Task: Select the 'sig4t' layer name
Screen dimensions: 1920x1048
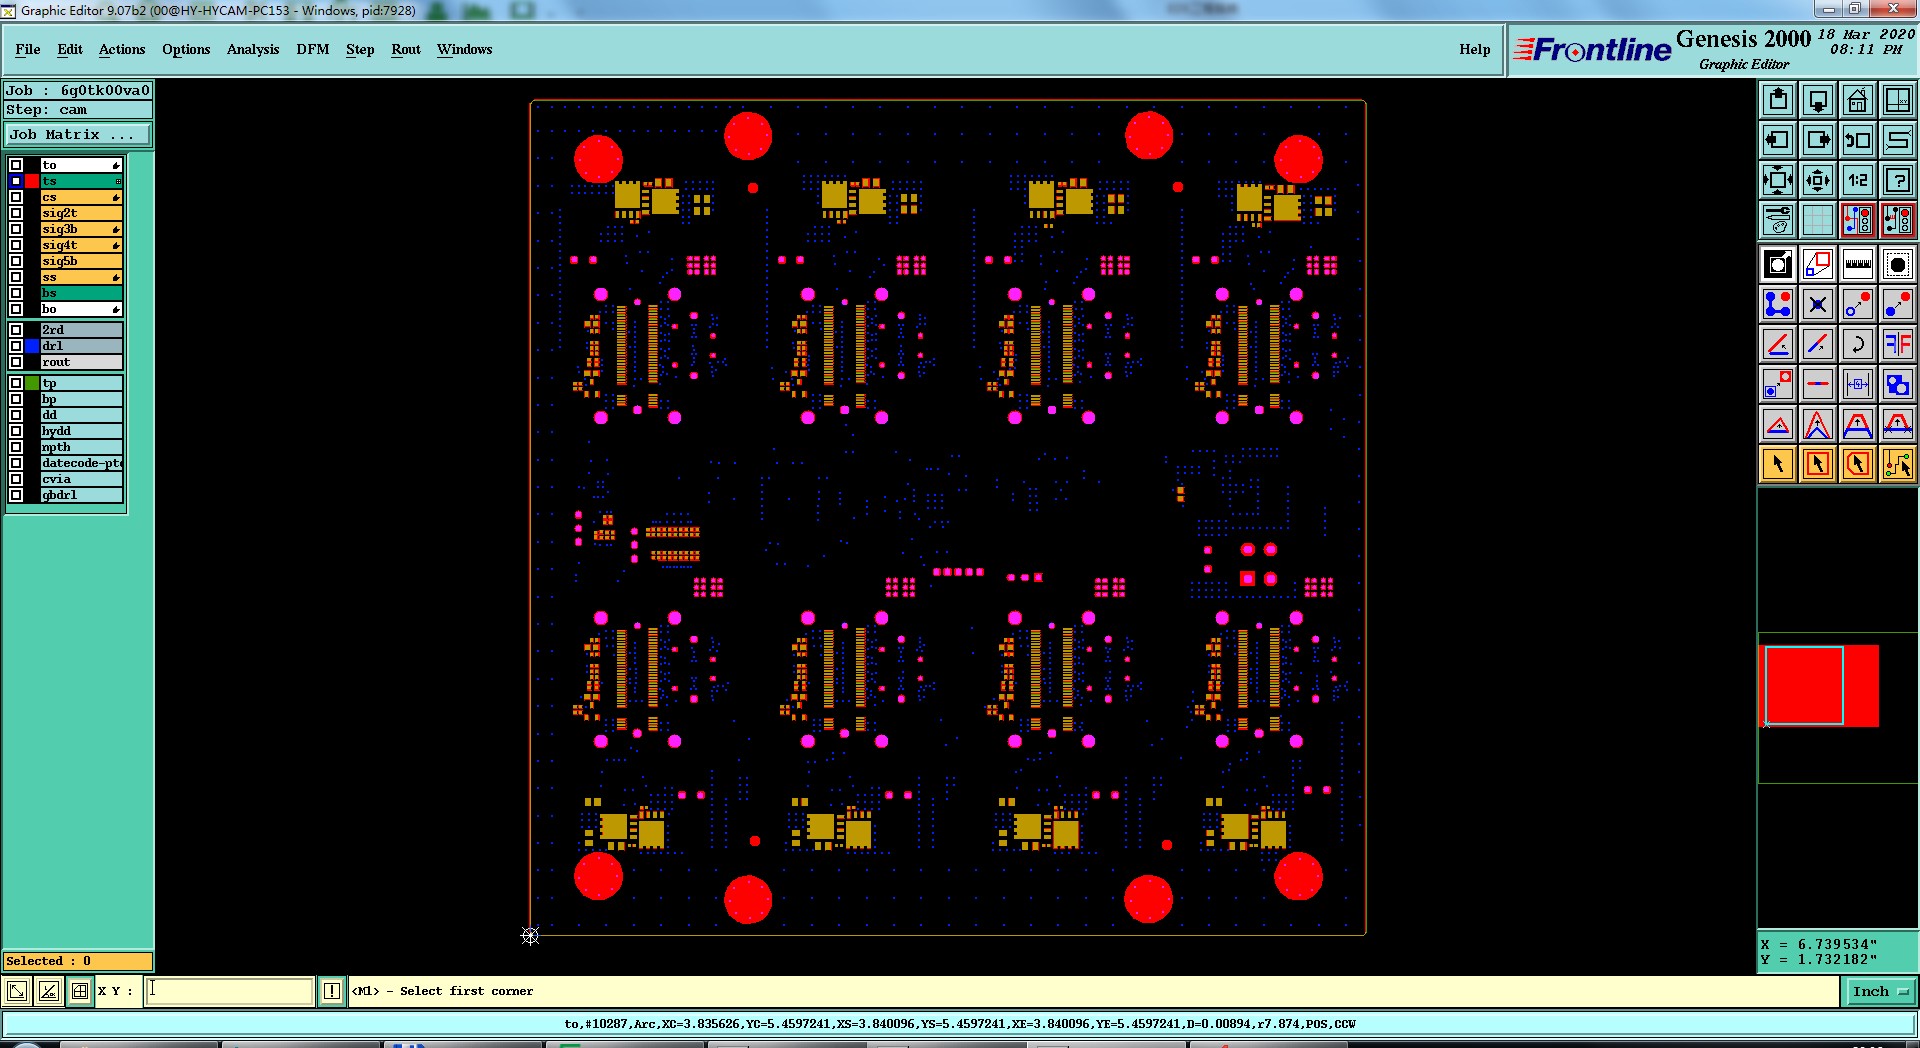Action: click(x=82, y=245)
